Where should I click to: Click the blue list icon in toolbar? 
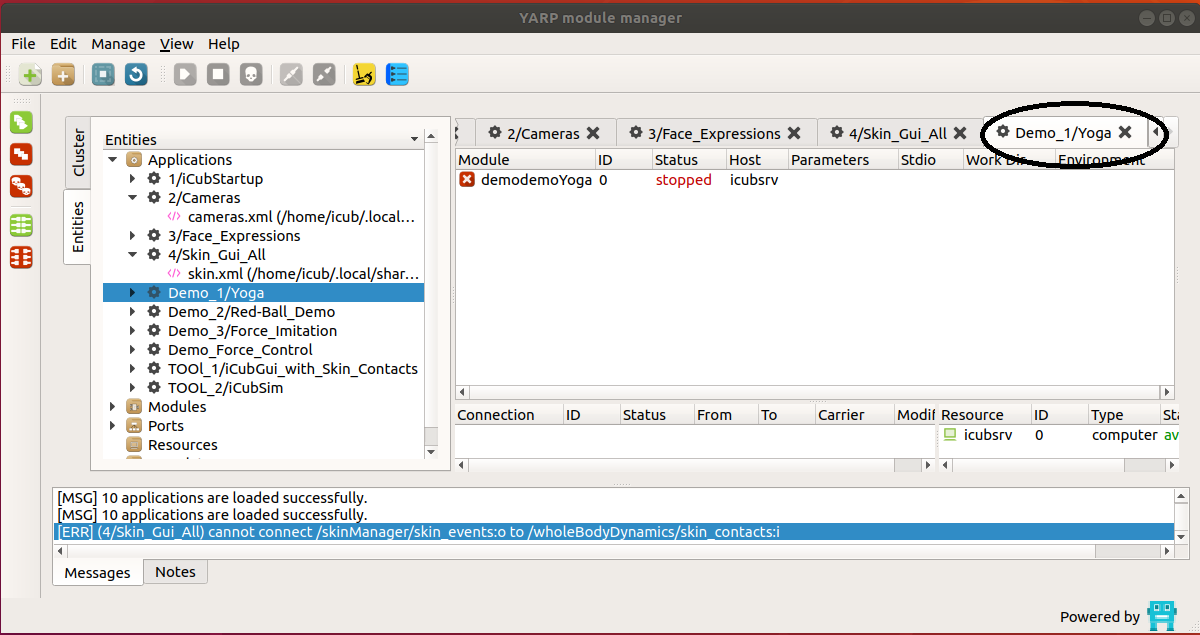tap(397, 75)
